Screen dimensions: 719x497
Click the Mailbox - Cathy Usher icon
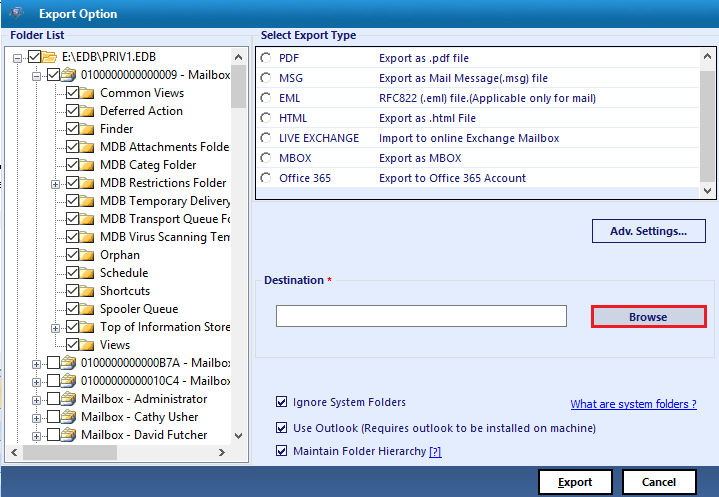68,417
